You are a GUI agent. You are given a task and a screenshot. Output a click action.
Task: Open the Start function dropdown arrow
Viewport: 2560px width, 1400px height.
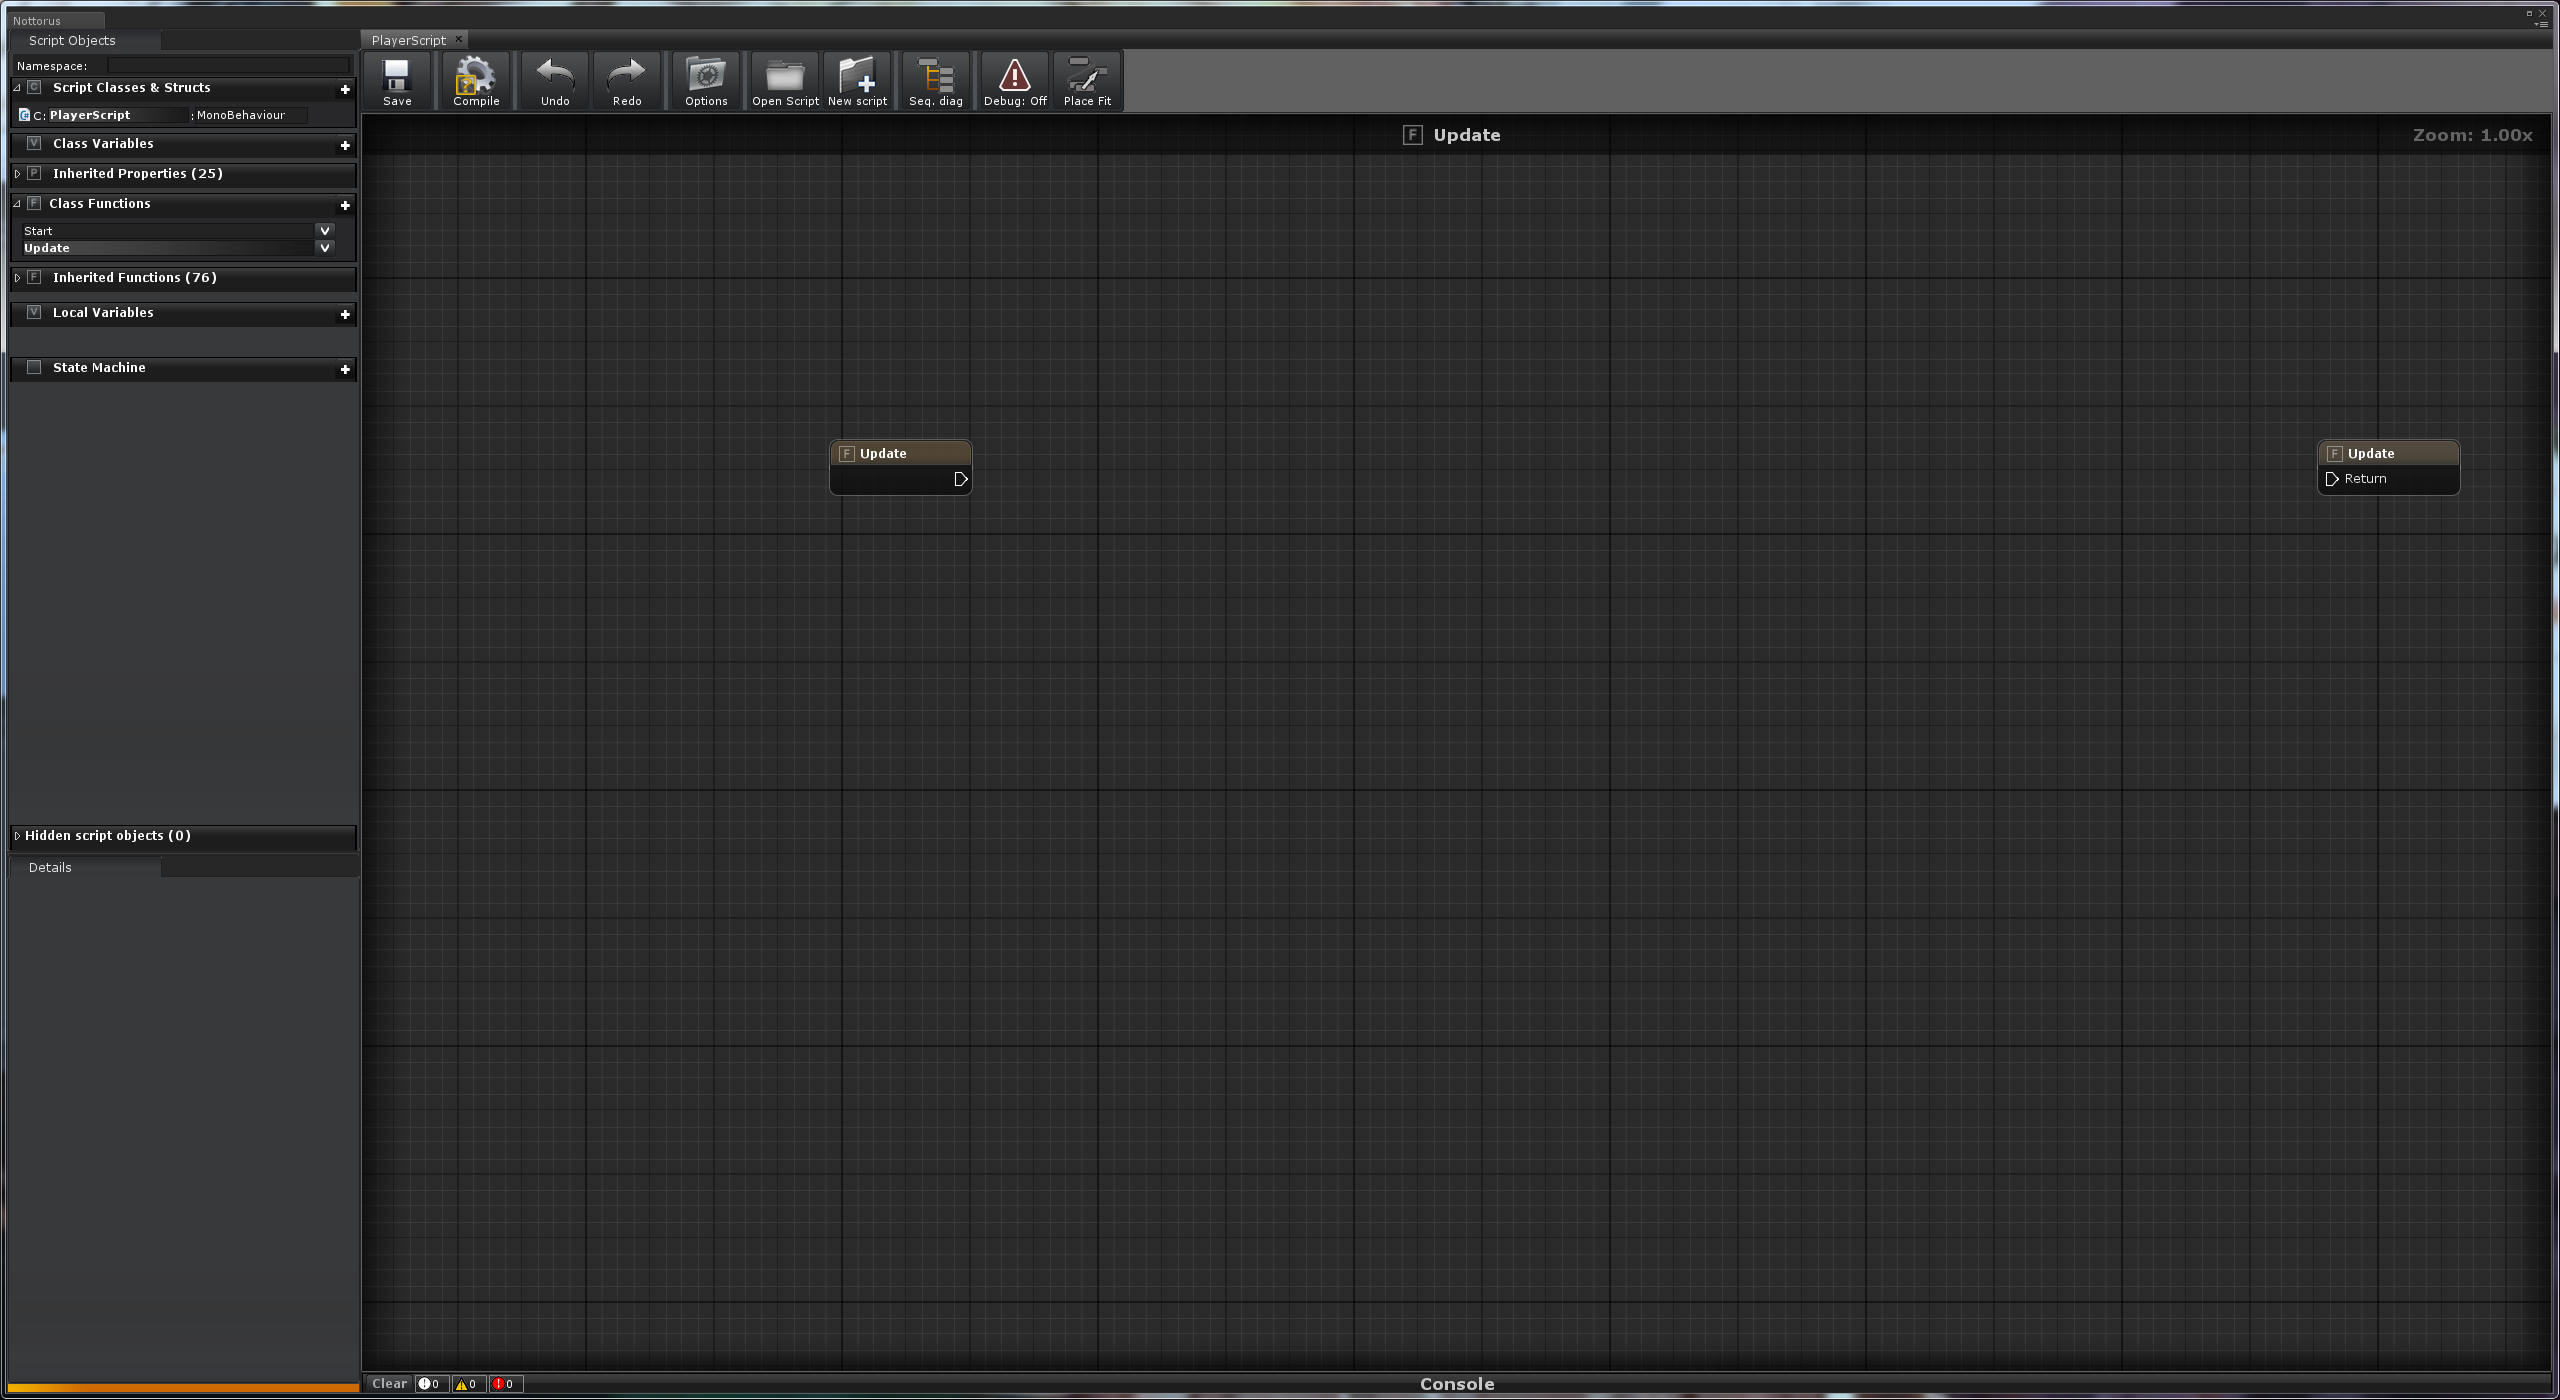(324, 230)
